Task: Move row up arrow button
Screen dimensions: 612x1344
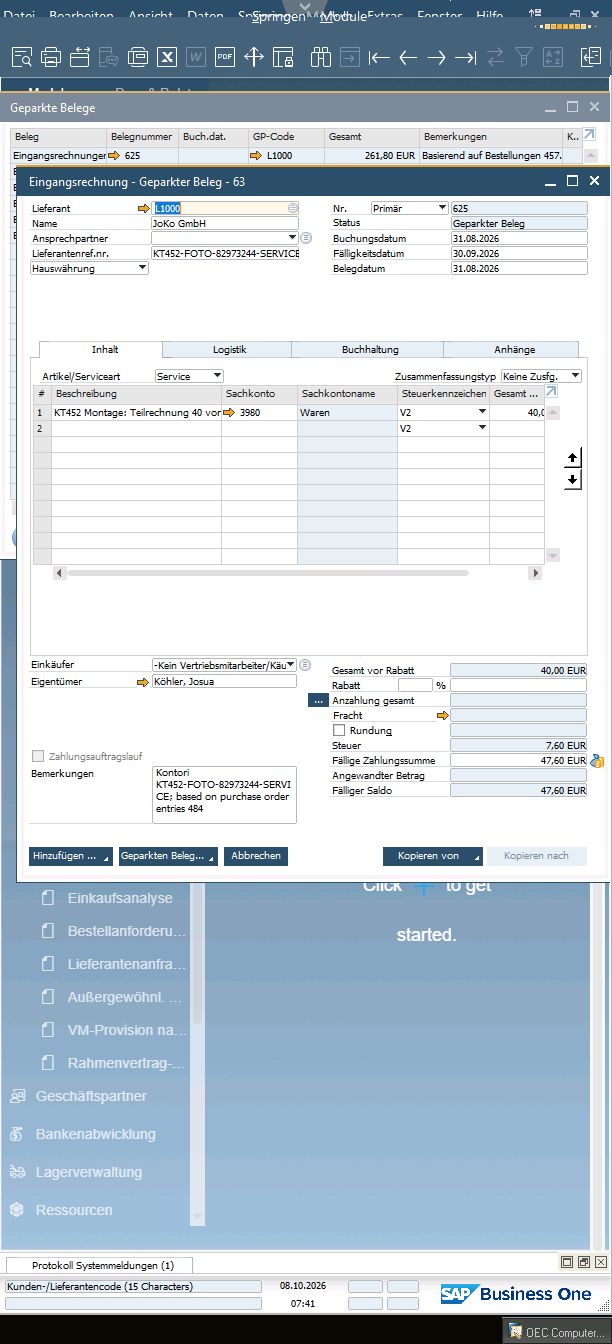Action: (x=573, y=457)
